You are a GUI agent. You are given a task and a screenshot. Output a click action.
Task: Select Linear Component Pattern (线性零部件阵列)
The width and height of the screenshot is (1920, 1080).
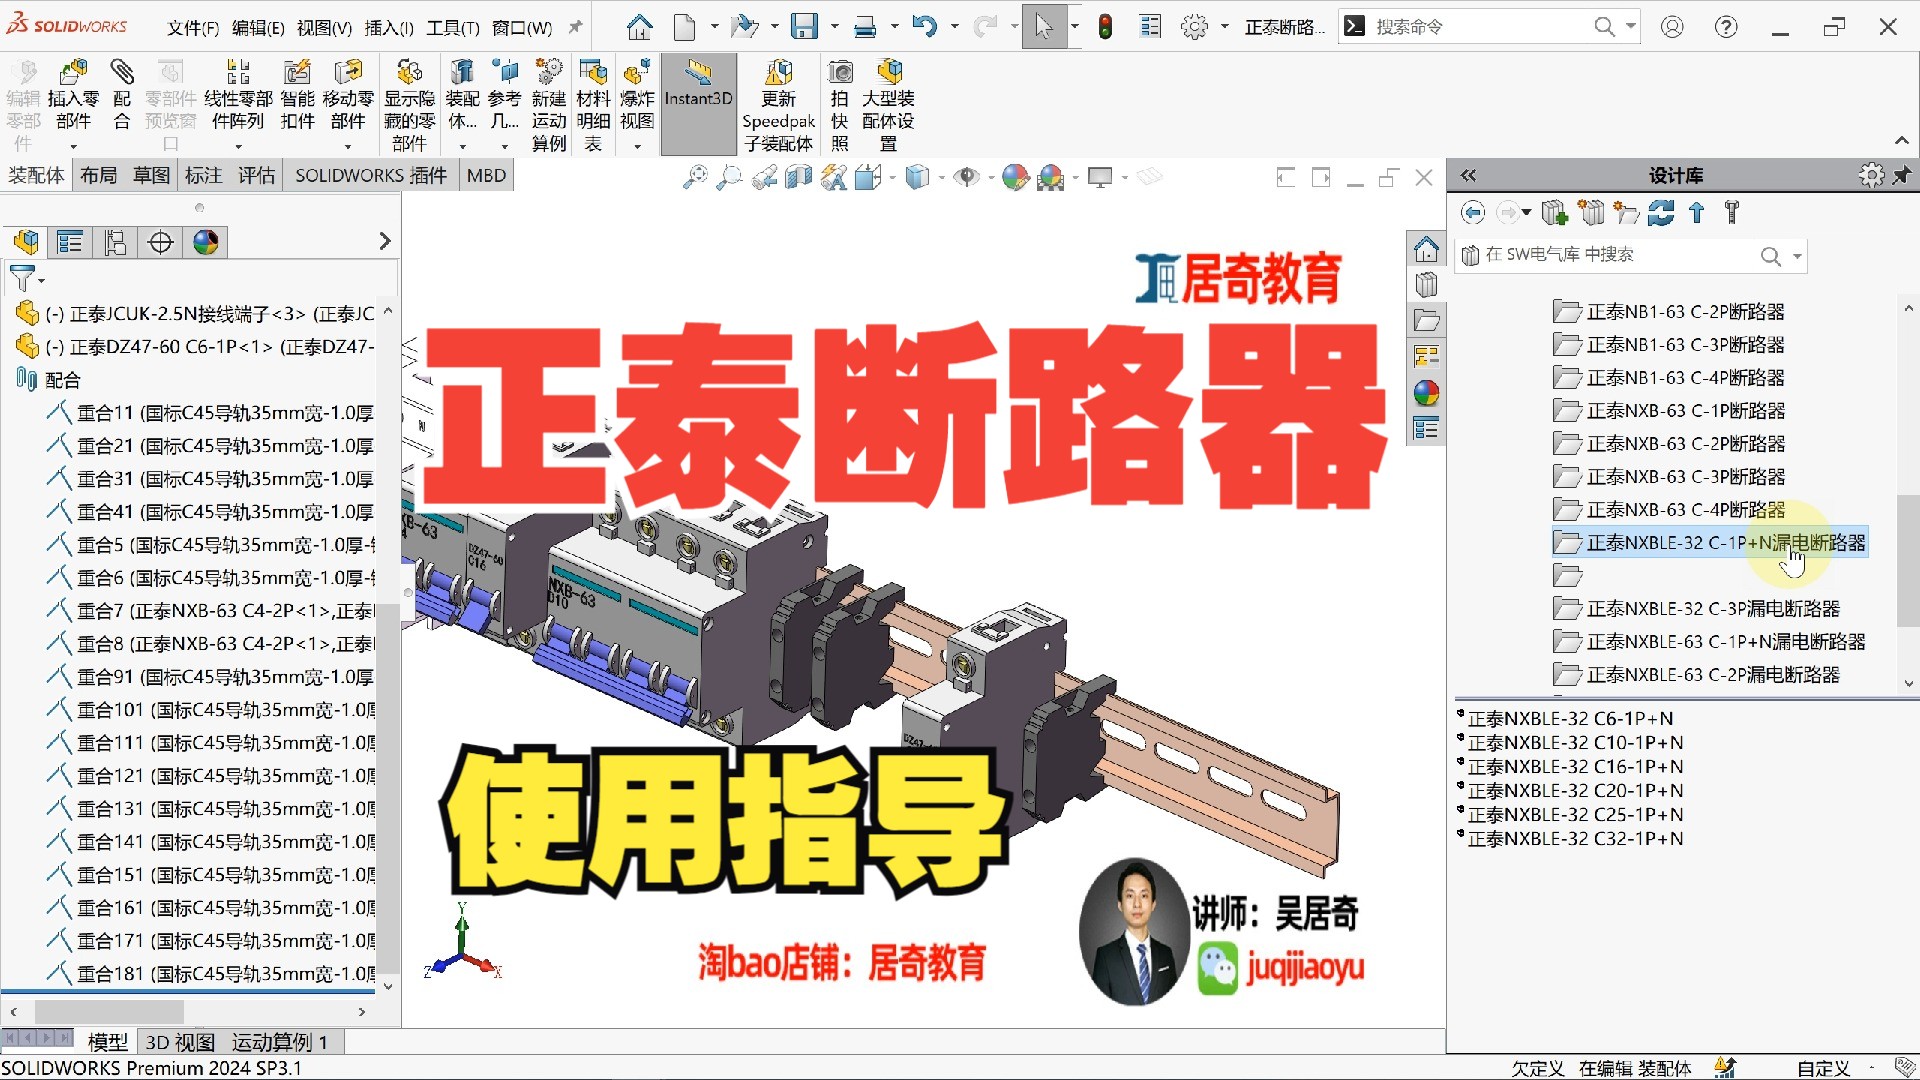pyautogui.click(x=238, y=97)
